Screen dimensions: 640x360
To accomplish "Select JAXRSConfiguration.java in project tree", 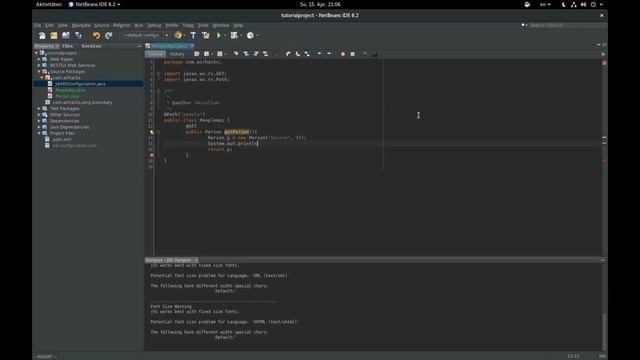I will [x=80, y=84].
